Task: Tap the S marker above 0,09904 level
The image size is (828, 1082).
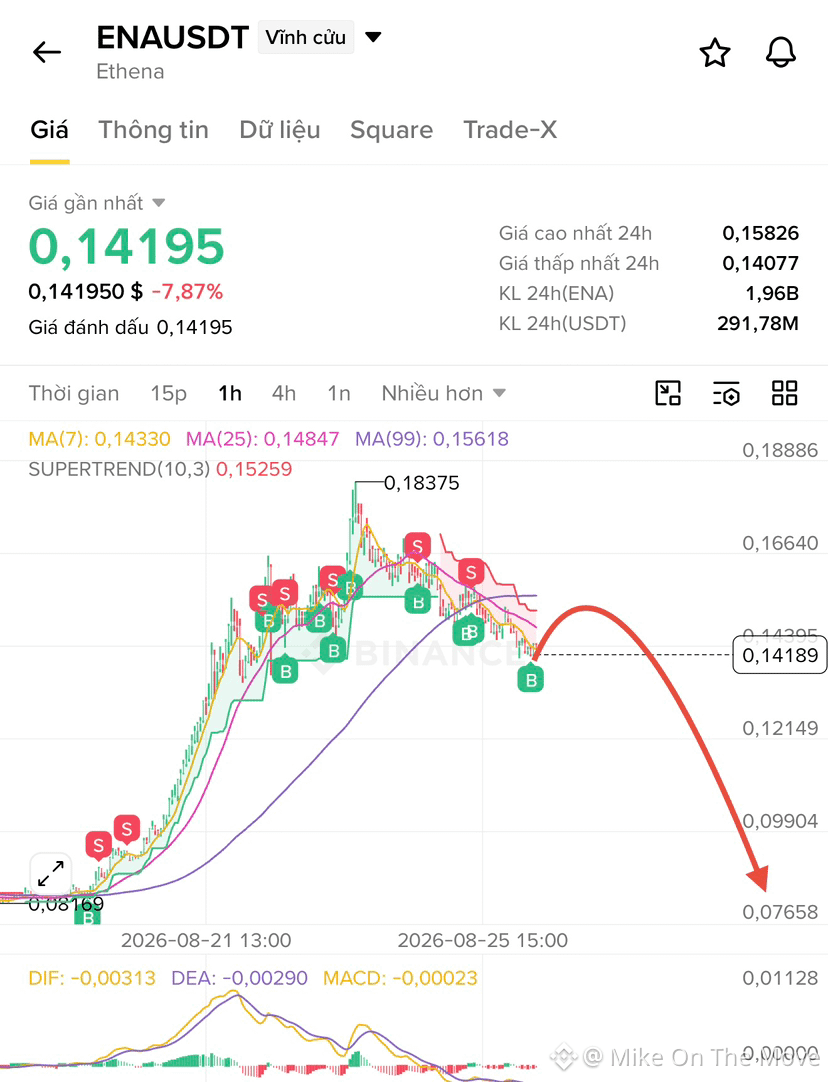Action: click(x=126, y=829)
